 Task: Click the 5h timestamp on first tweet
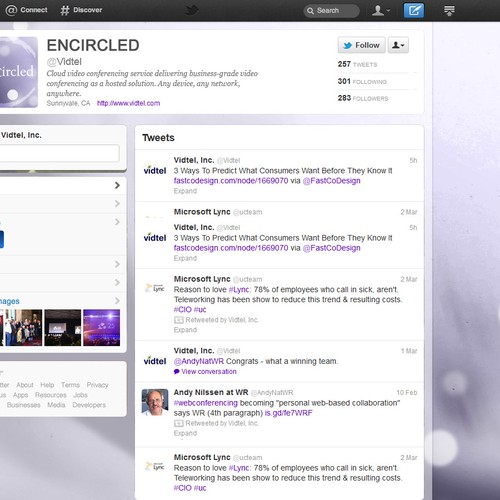point(413,160)
